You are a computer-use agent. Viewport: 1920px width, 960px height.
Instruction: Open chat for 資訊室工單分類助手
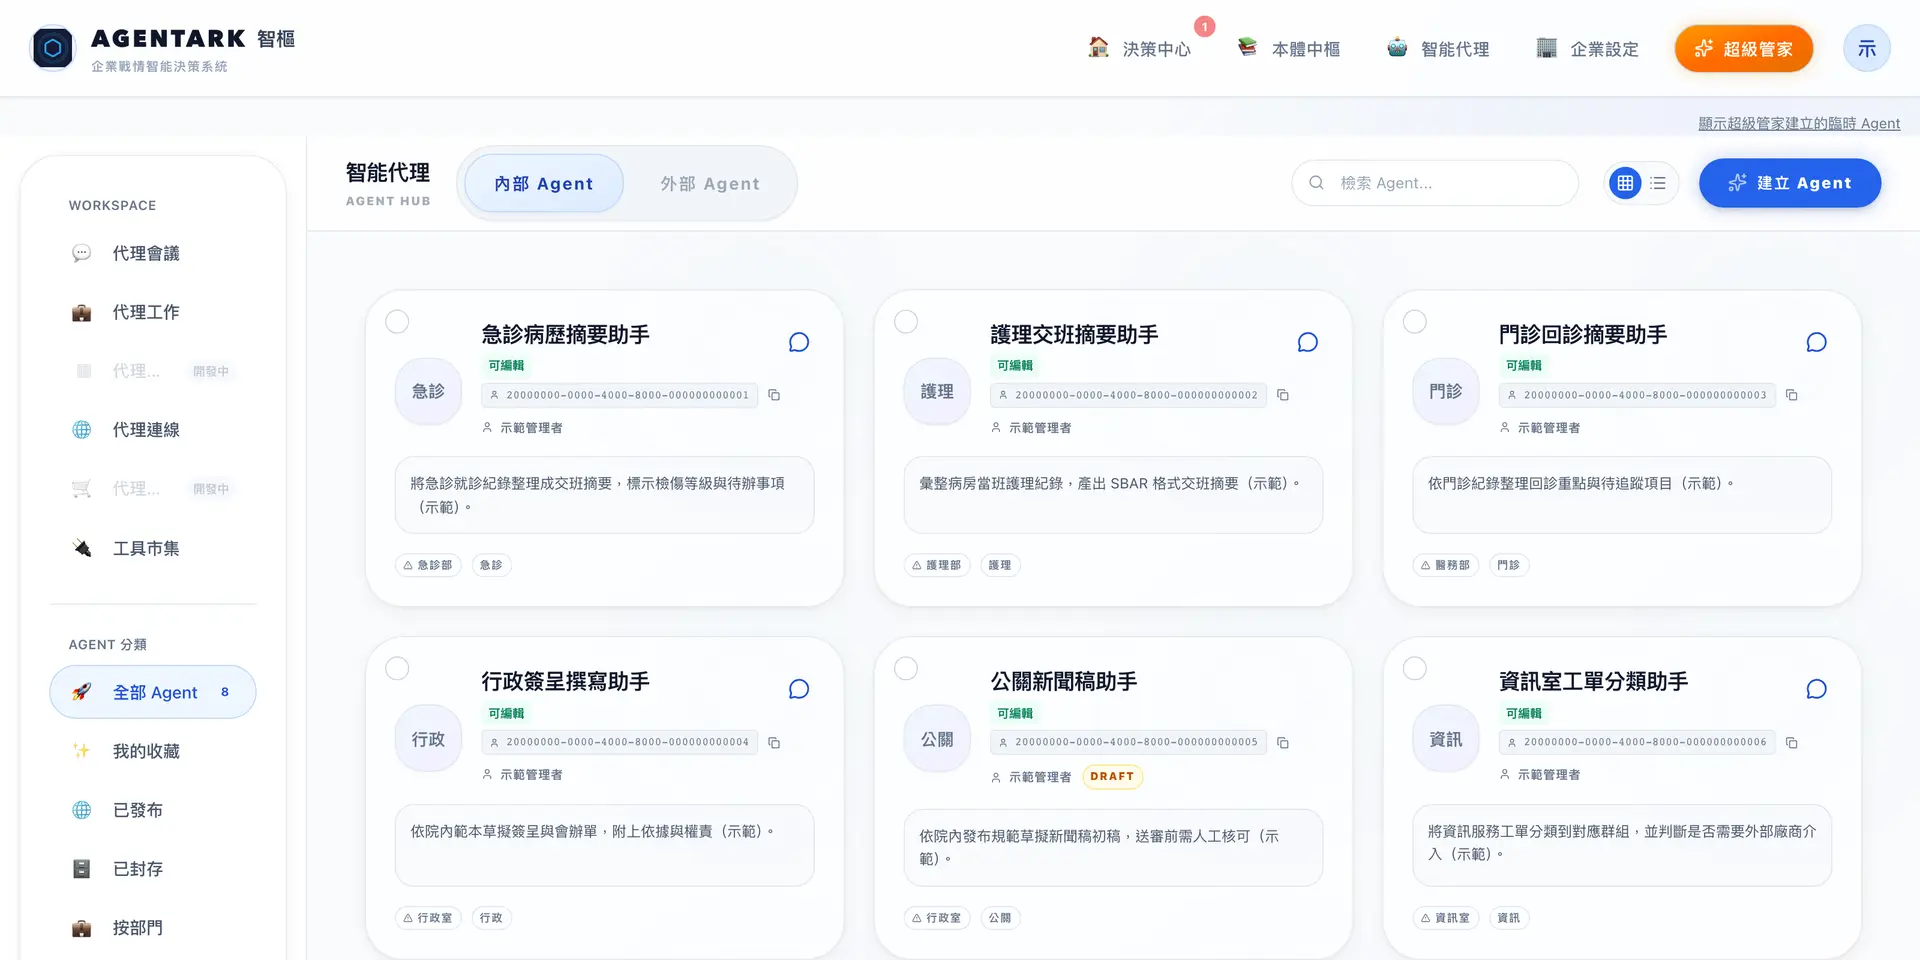1816,689
